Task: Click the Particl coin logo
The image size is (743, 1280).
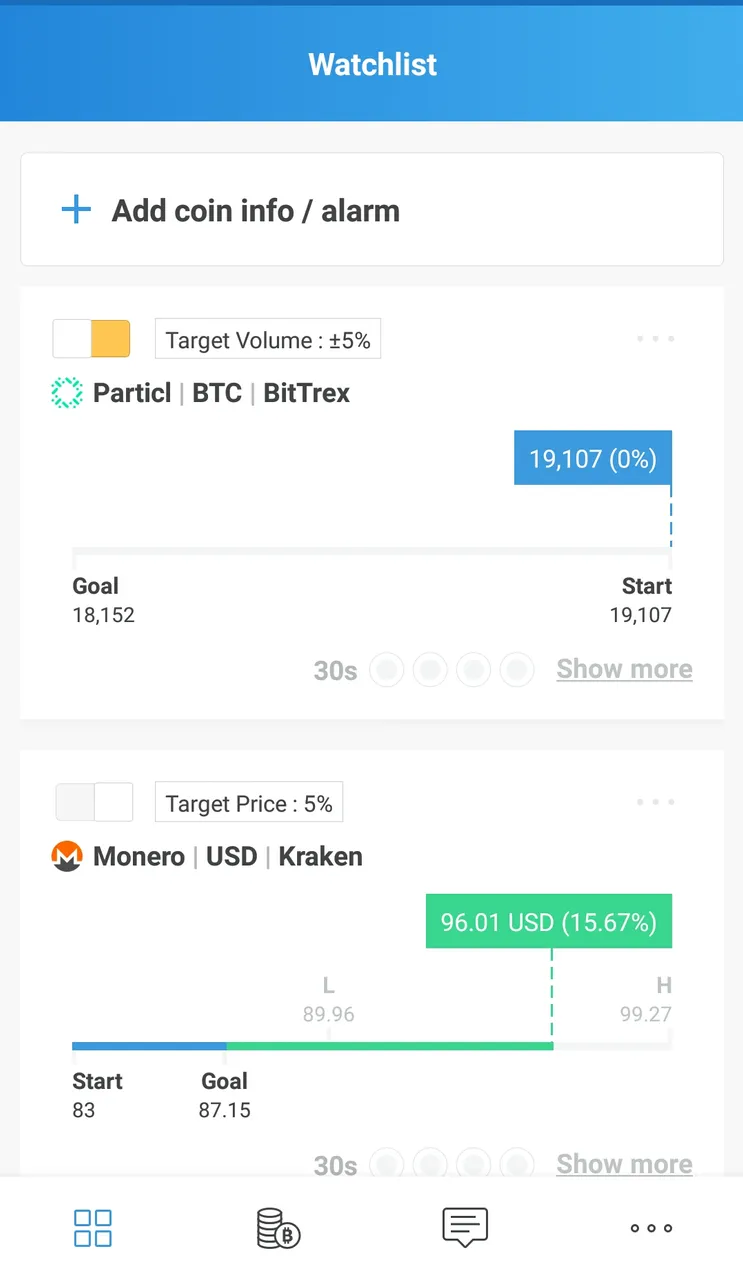Action: pos(67,393)
